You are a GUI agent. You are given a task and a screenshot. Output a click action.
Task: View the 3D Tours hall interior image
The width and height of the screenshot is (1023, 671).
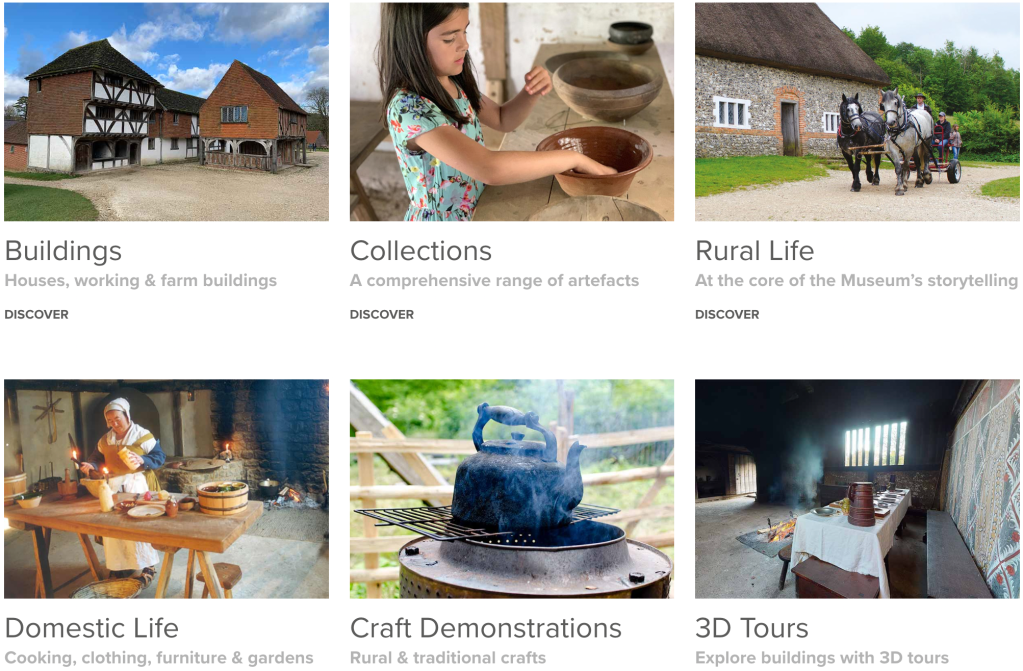pyautogui.click(x=857, y=489)
